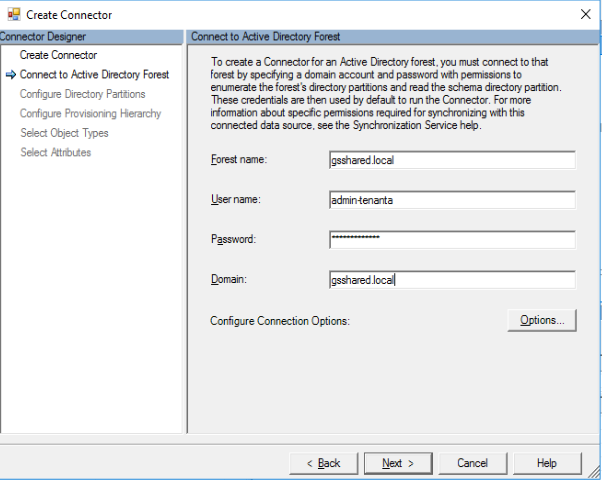Cancel the connector creation
This screenshot has width=602, height=480.
(472, 463)
